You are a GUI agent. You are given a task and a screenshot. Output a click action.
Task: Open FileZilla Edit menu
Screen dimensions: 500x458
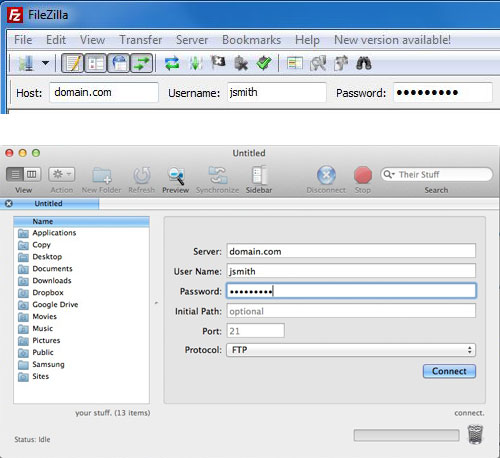pos(56,40)
